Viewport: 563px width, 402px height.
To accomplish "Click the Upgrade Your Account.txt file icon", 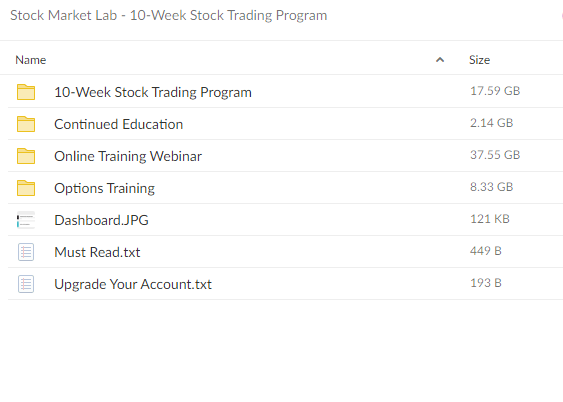I will click(x=26, y=284).
